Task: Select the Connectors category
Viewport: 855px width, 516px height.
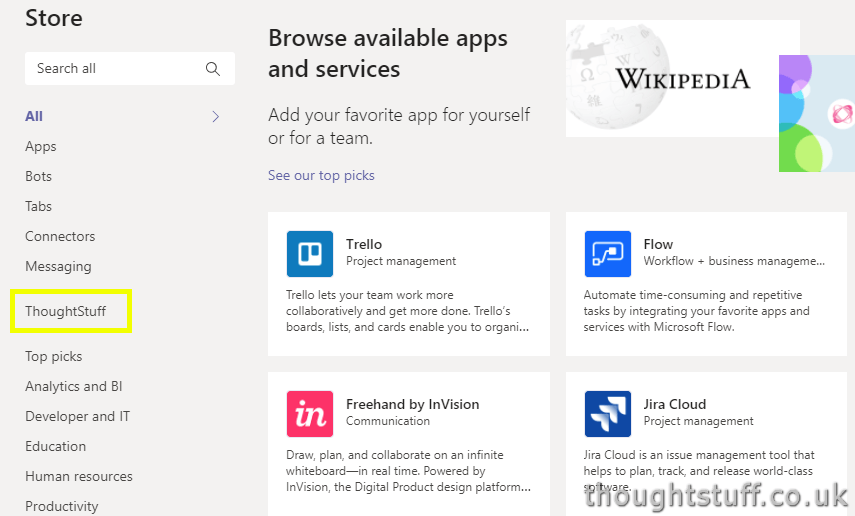Action: click(x=60, y=236)
